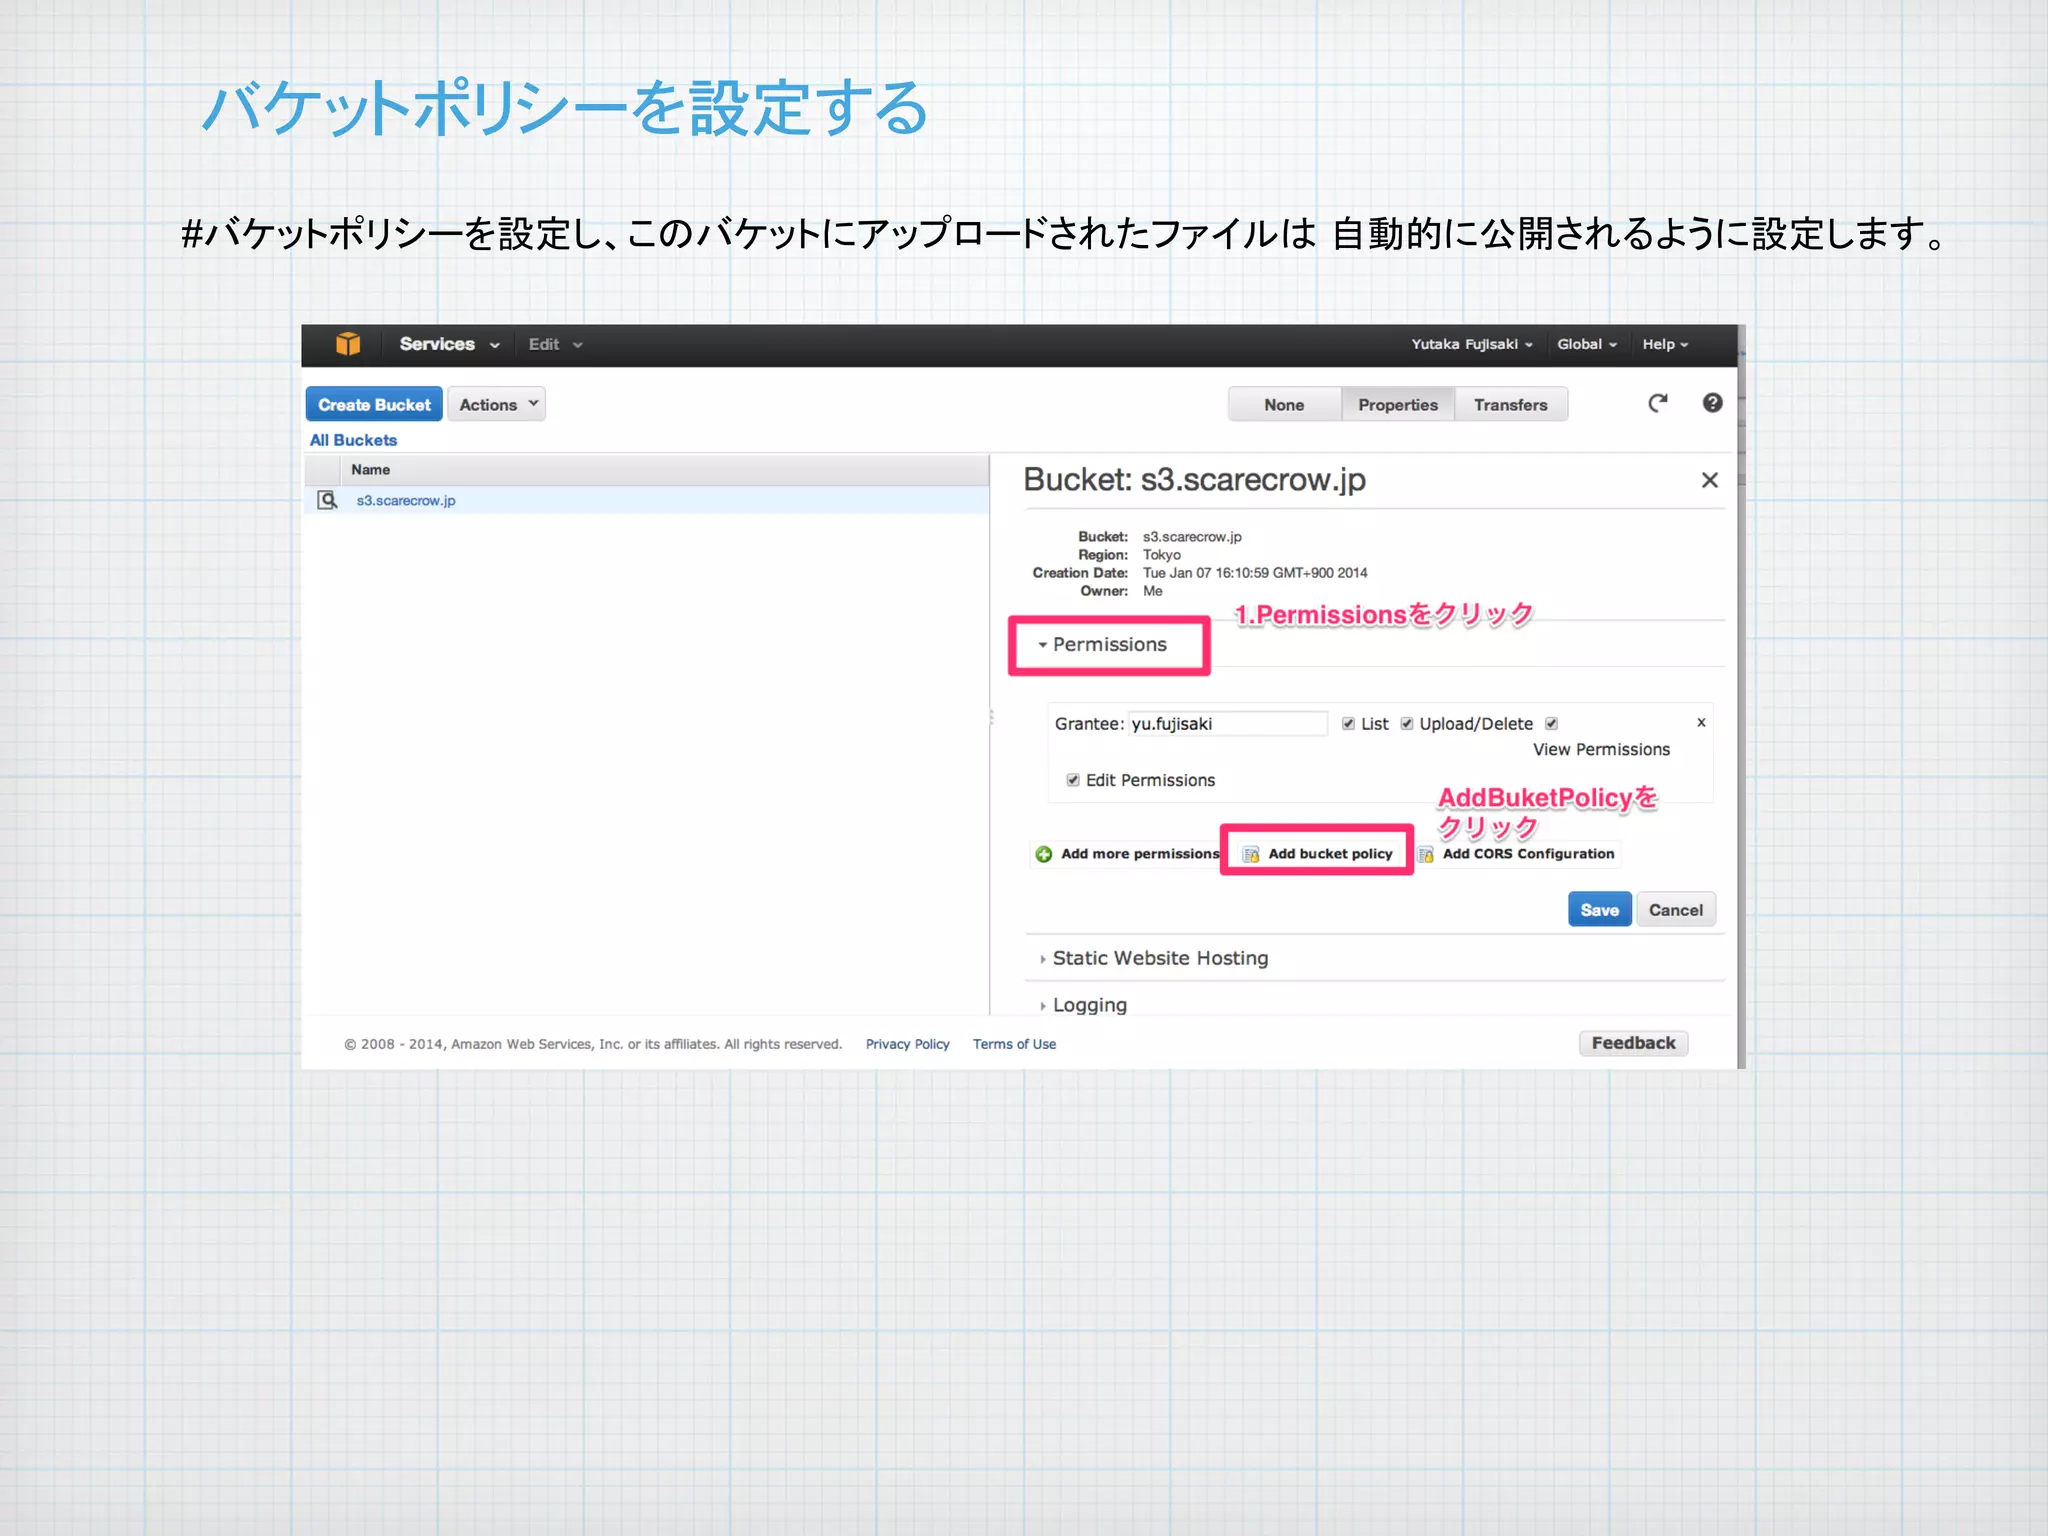This screenshot has width=2048, height=1536.
Task: Toggle the Upload/Delete permission checkbox
Action: pos(1407,724)
